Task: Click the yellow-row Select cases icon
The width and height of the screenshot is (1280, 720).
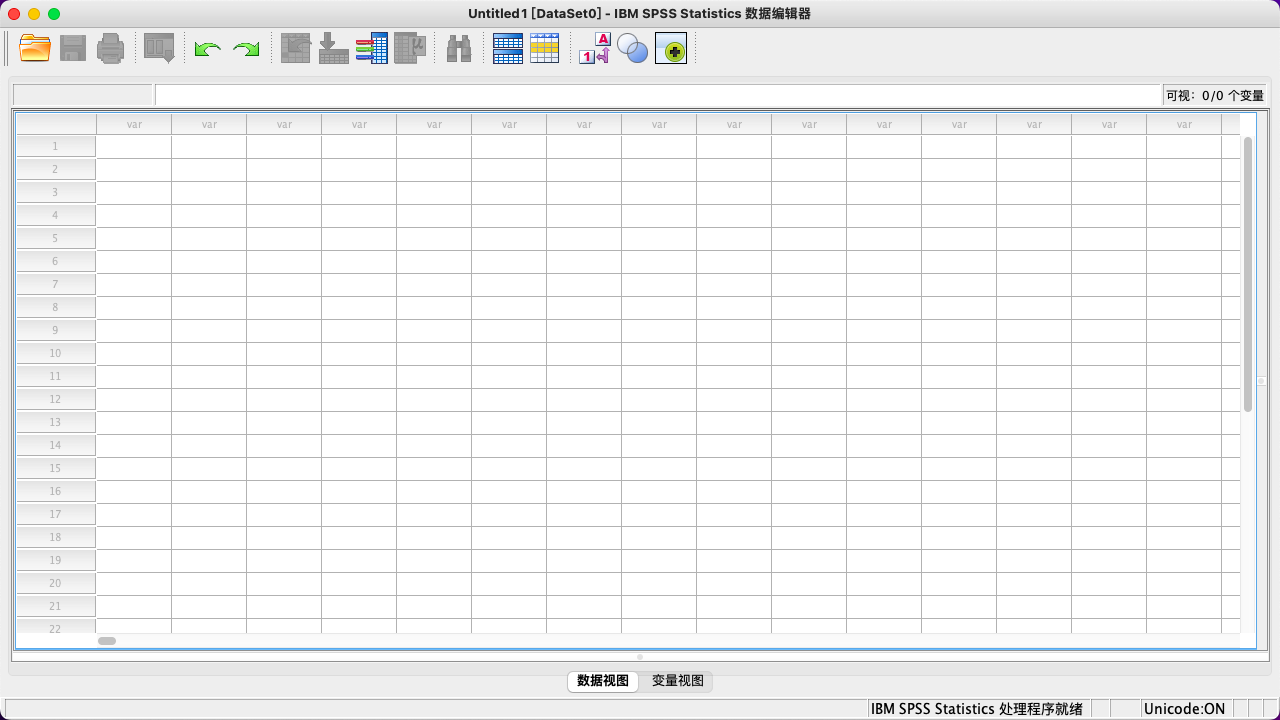Action: tap(545, 48)
